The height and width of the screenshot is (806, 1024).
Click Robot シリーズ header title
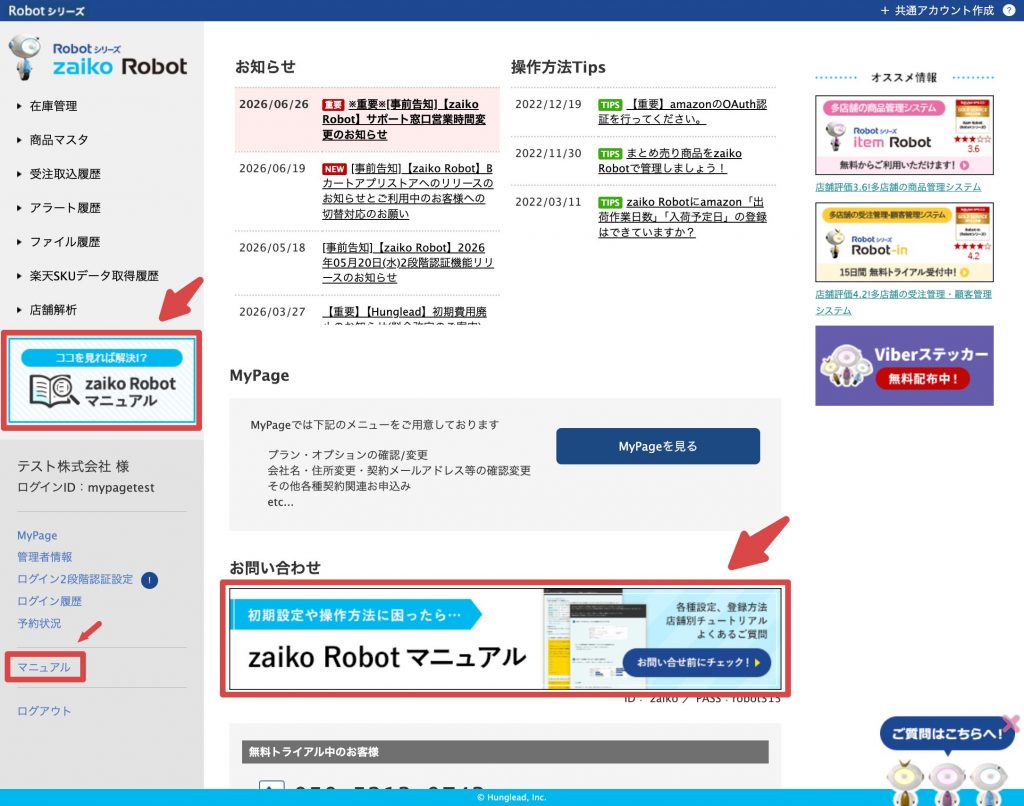(x=46, y=10)
